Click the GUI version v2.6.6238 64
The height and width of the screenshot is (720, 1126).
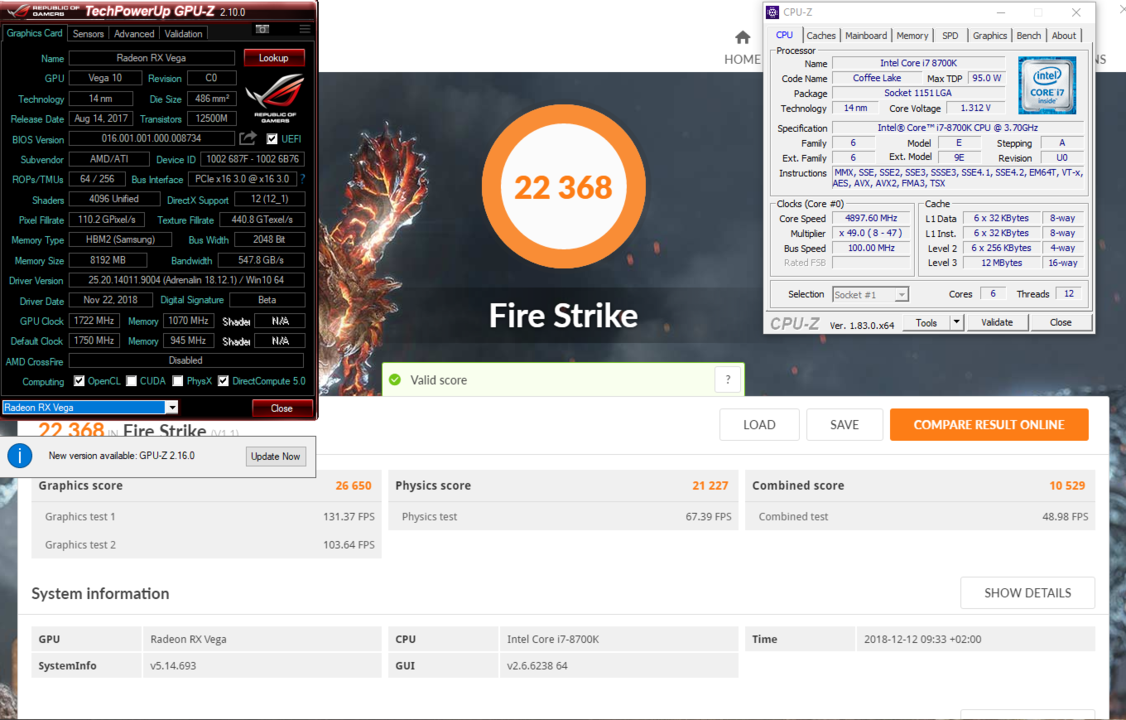pos(537,665)
